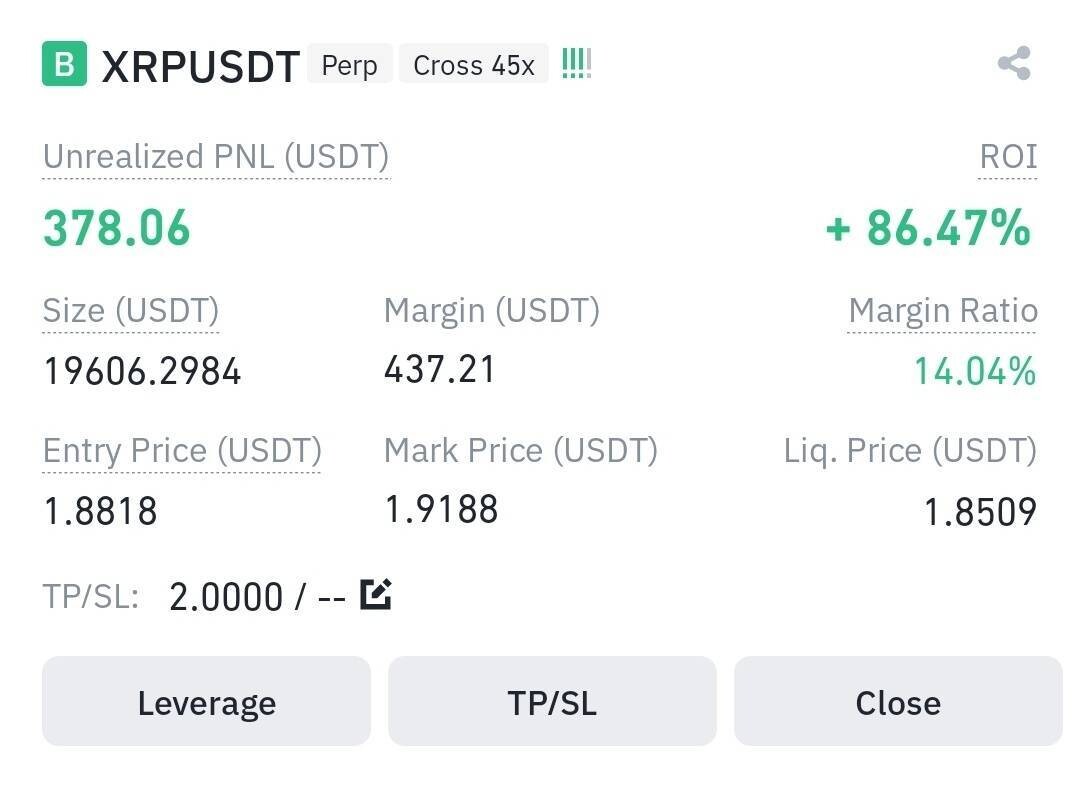
Task: Click the share icon
Action: click(1013, 64)
